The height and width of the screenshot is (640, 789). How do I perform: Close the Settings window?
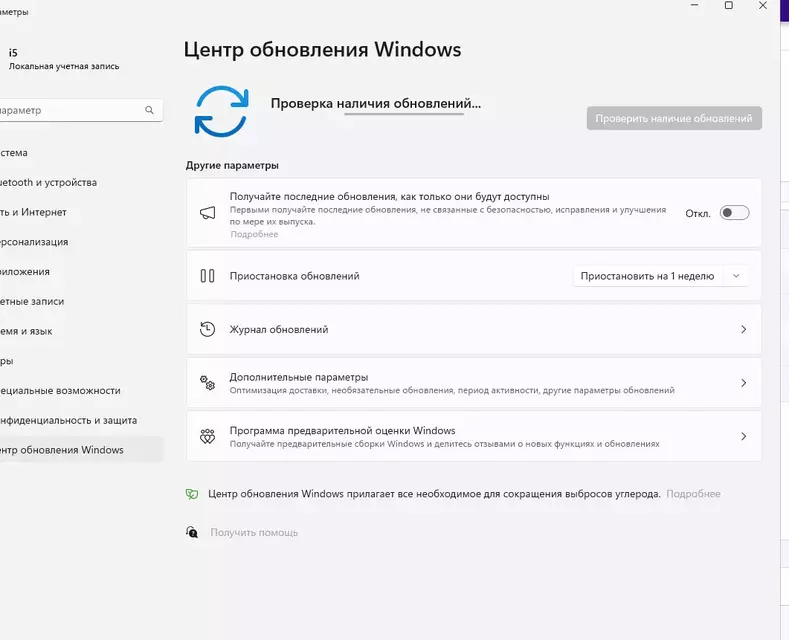point(762,6)
